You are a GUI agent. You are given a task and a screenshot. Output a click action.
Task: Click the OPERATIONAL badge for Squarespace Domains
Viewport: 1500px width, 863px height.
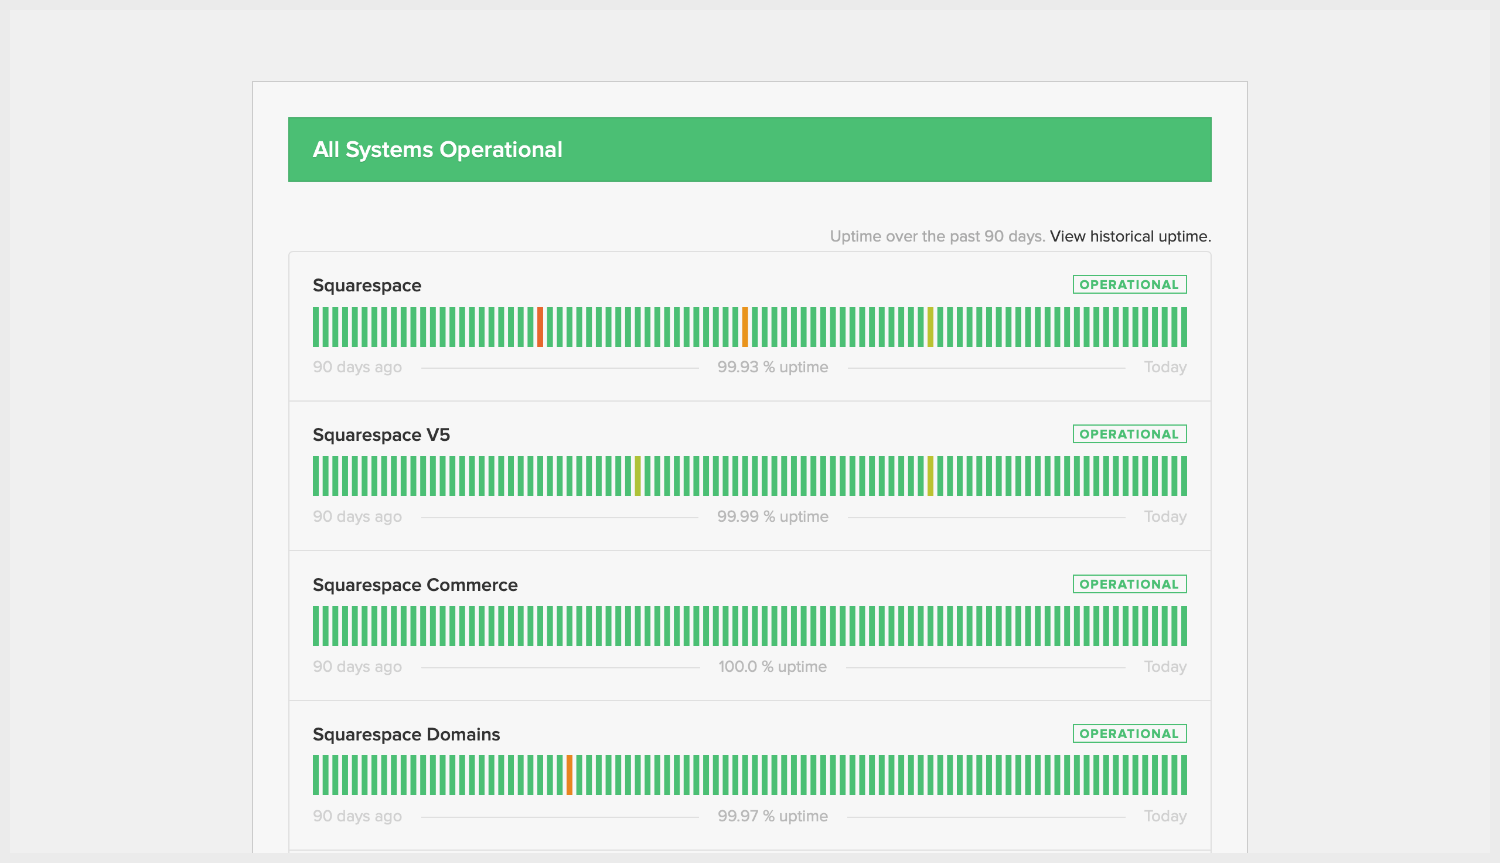point(1130,733)
